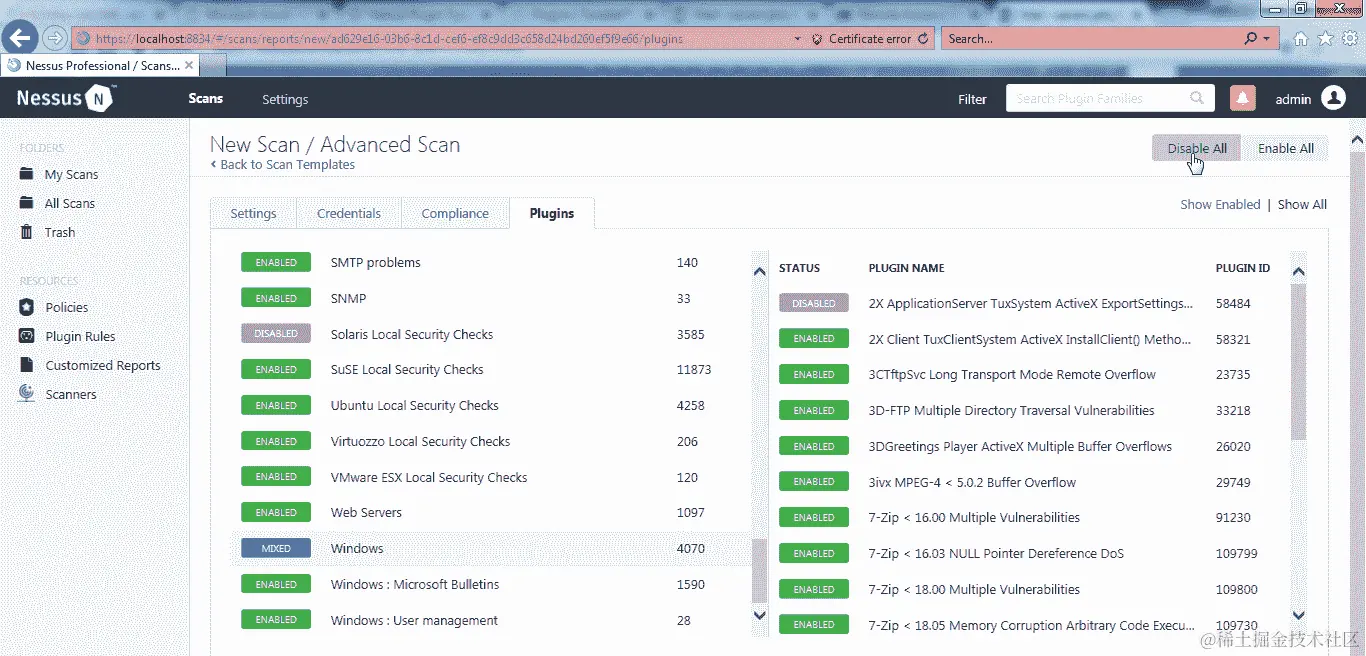
Task: Click the browser Back arrow button
Action: (x=21, y=38)
